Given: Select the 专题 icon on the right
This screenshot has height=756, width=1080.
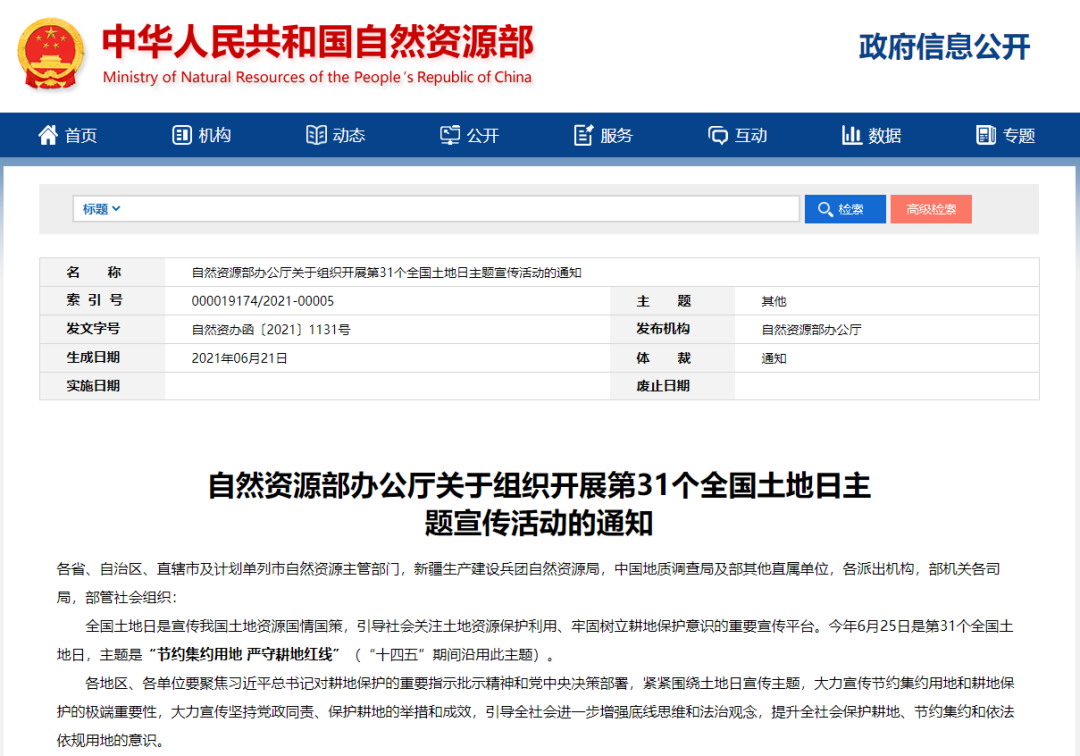Looking at the screenshot, I should [x=985, y=135].
